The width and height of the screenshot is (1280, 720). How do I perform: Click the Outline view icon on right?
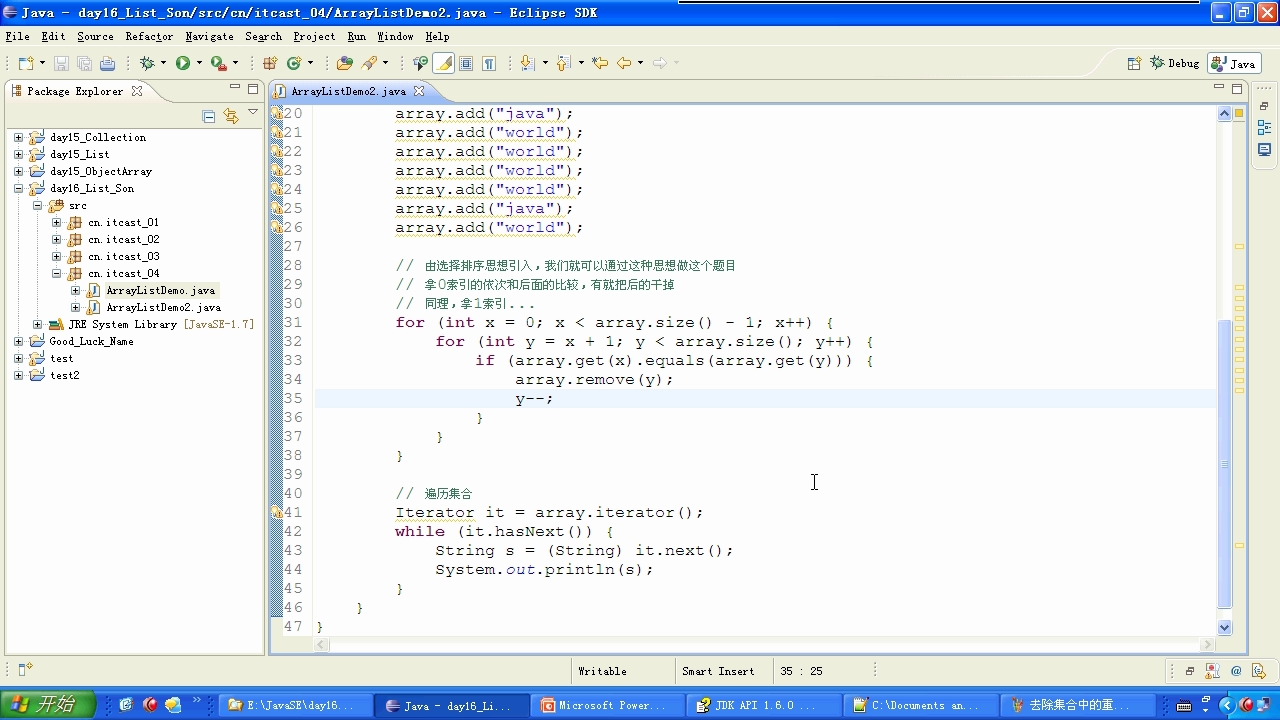pyautogui.click(x=1265, y=128)
